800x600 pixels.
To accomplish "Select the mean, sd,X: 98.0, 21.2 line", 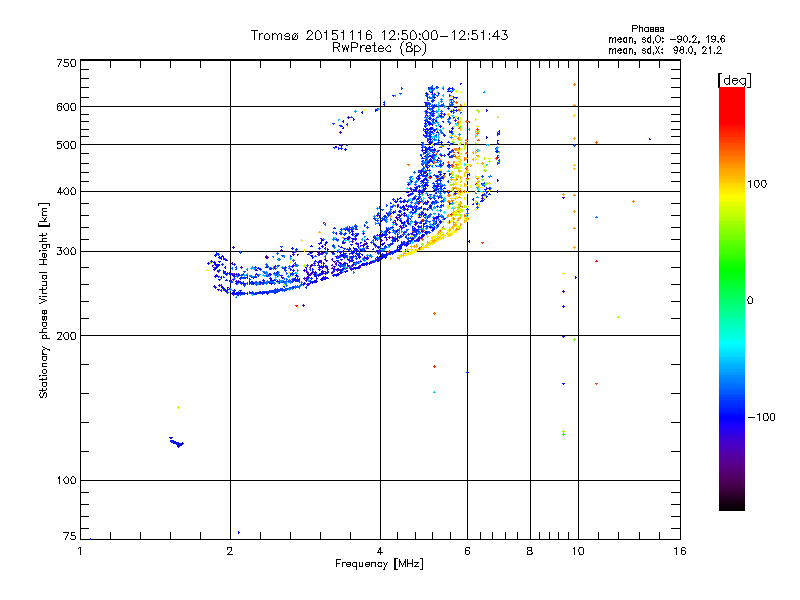I will 665,50.
